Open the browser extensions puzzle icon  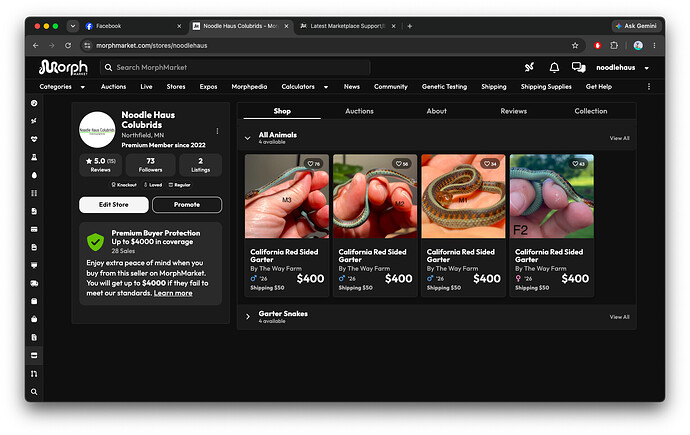[614, 45]
